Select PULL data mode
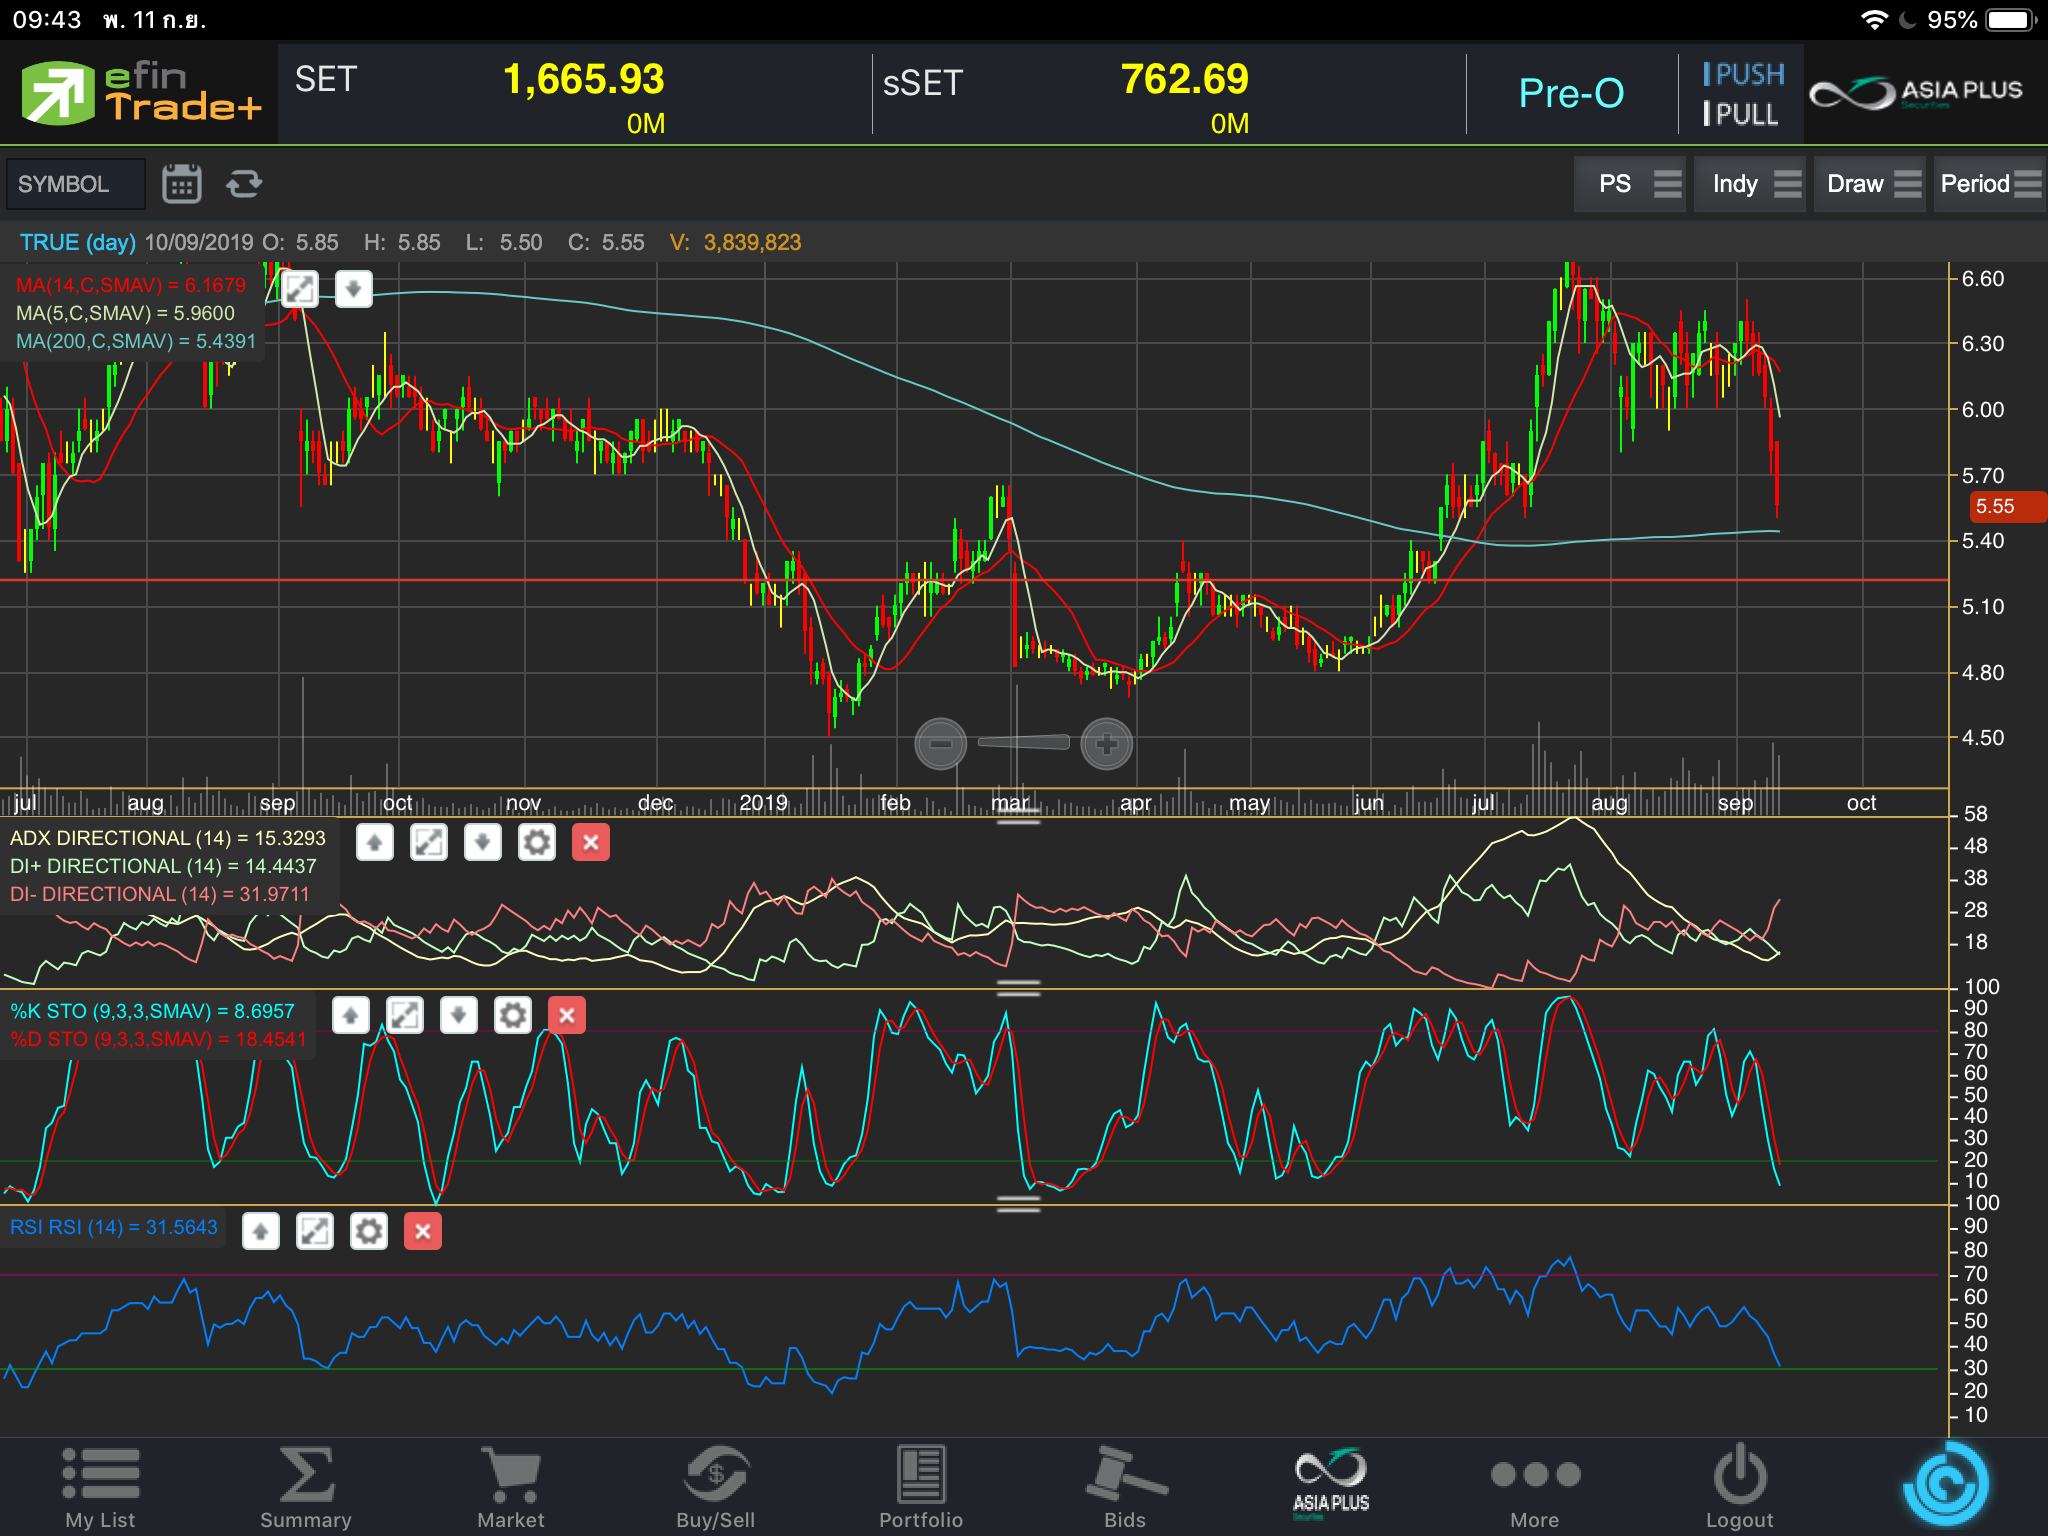2048x1536 pixels. [1741, 114]
